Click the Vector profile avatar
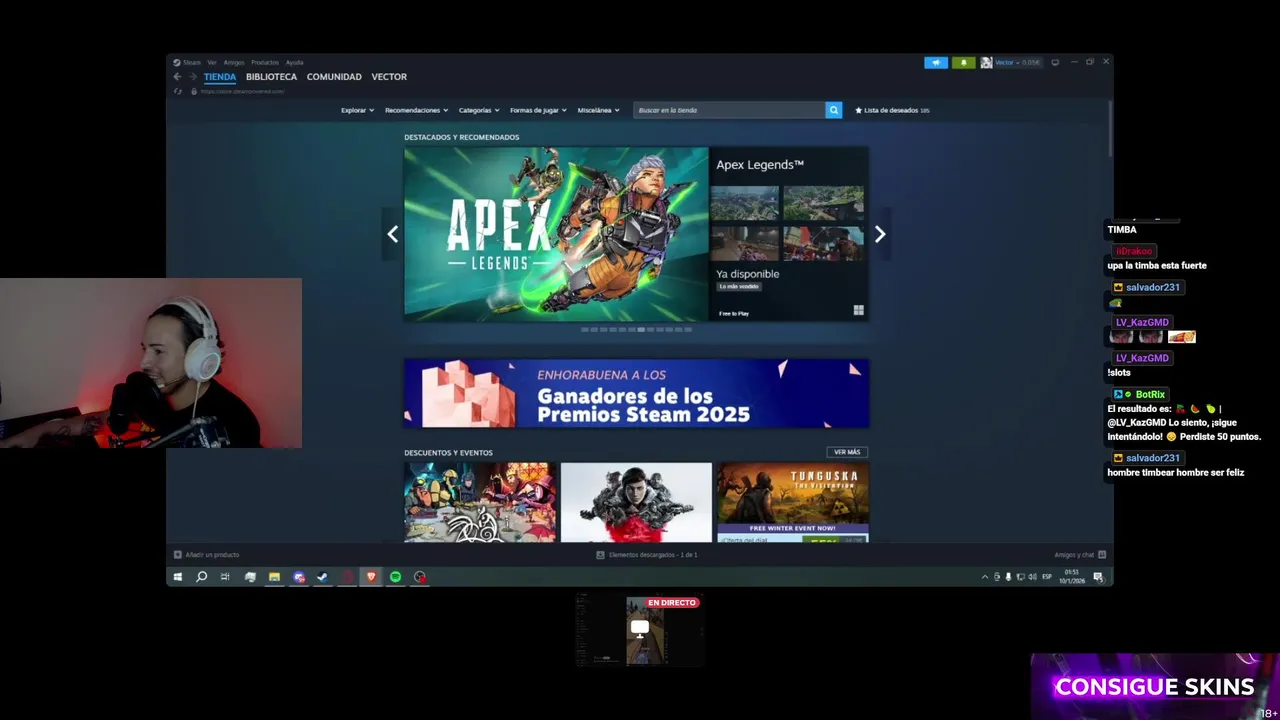This screenshot has height=720, width=1280. (986, 62)
